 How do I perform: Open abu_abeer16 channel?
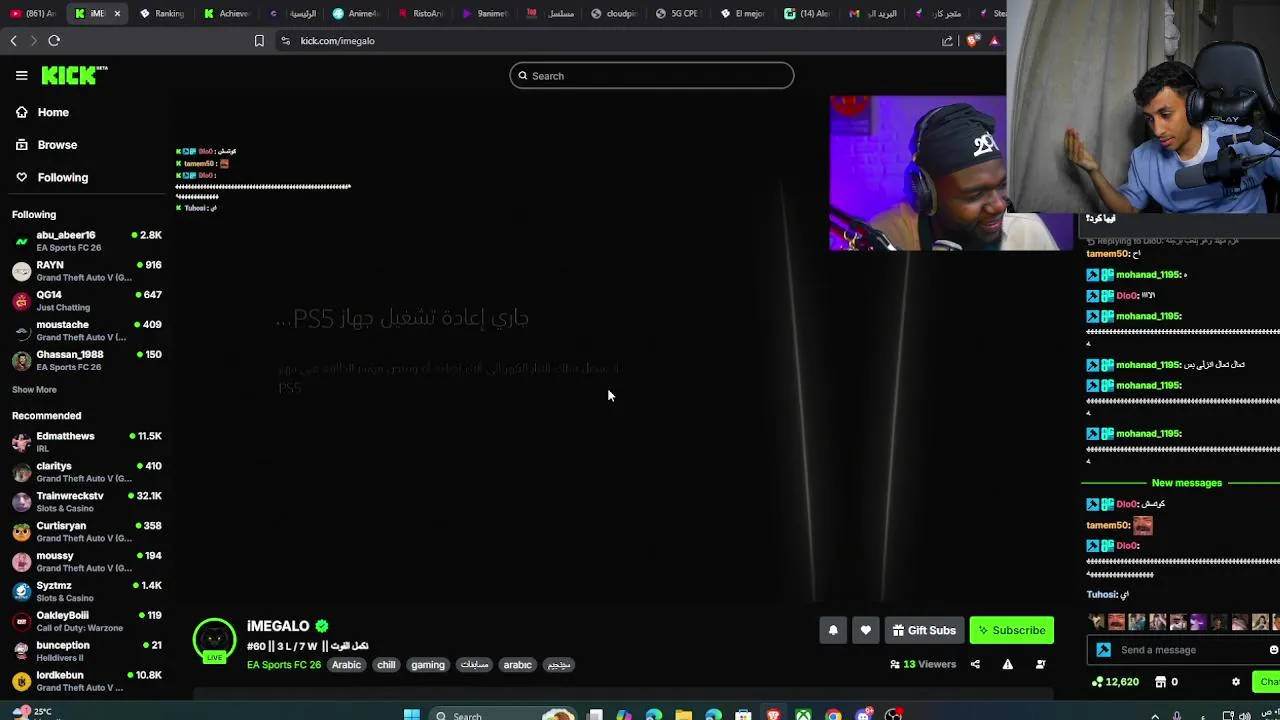(x=86, y=241)
